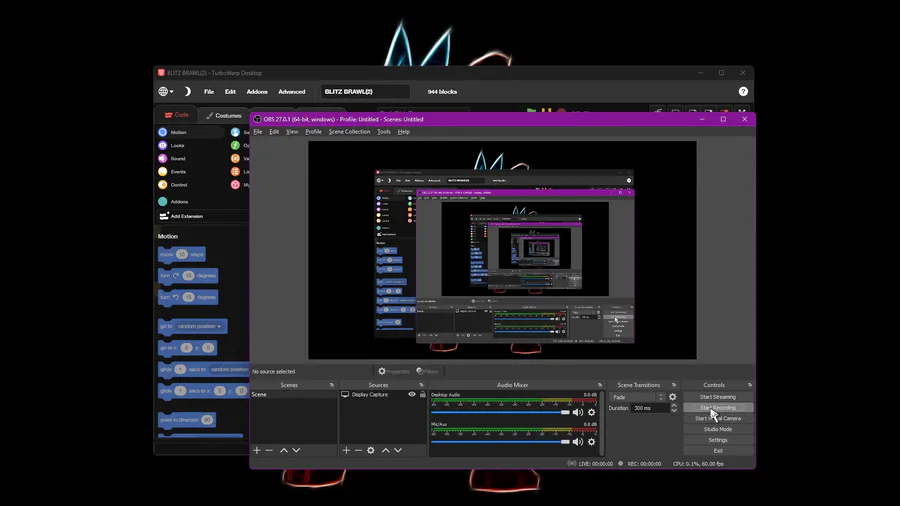Toggle Display Capture visibility eye

point(412,395)
